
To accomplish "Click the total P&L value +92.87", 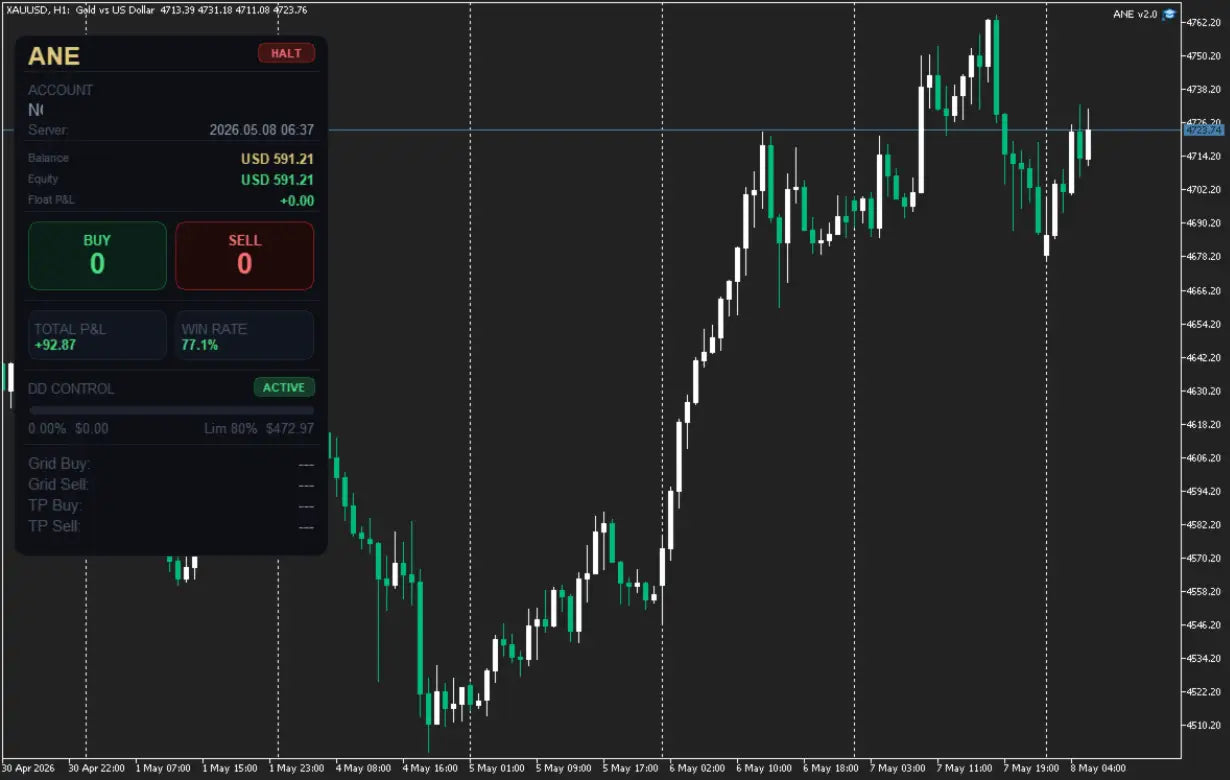I will tap(55, 345).
